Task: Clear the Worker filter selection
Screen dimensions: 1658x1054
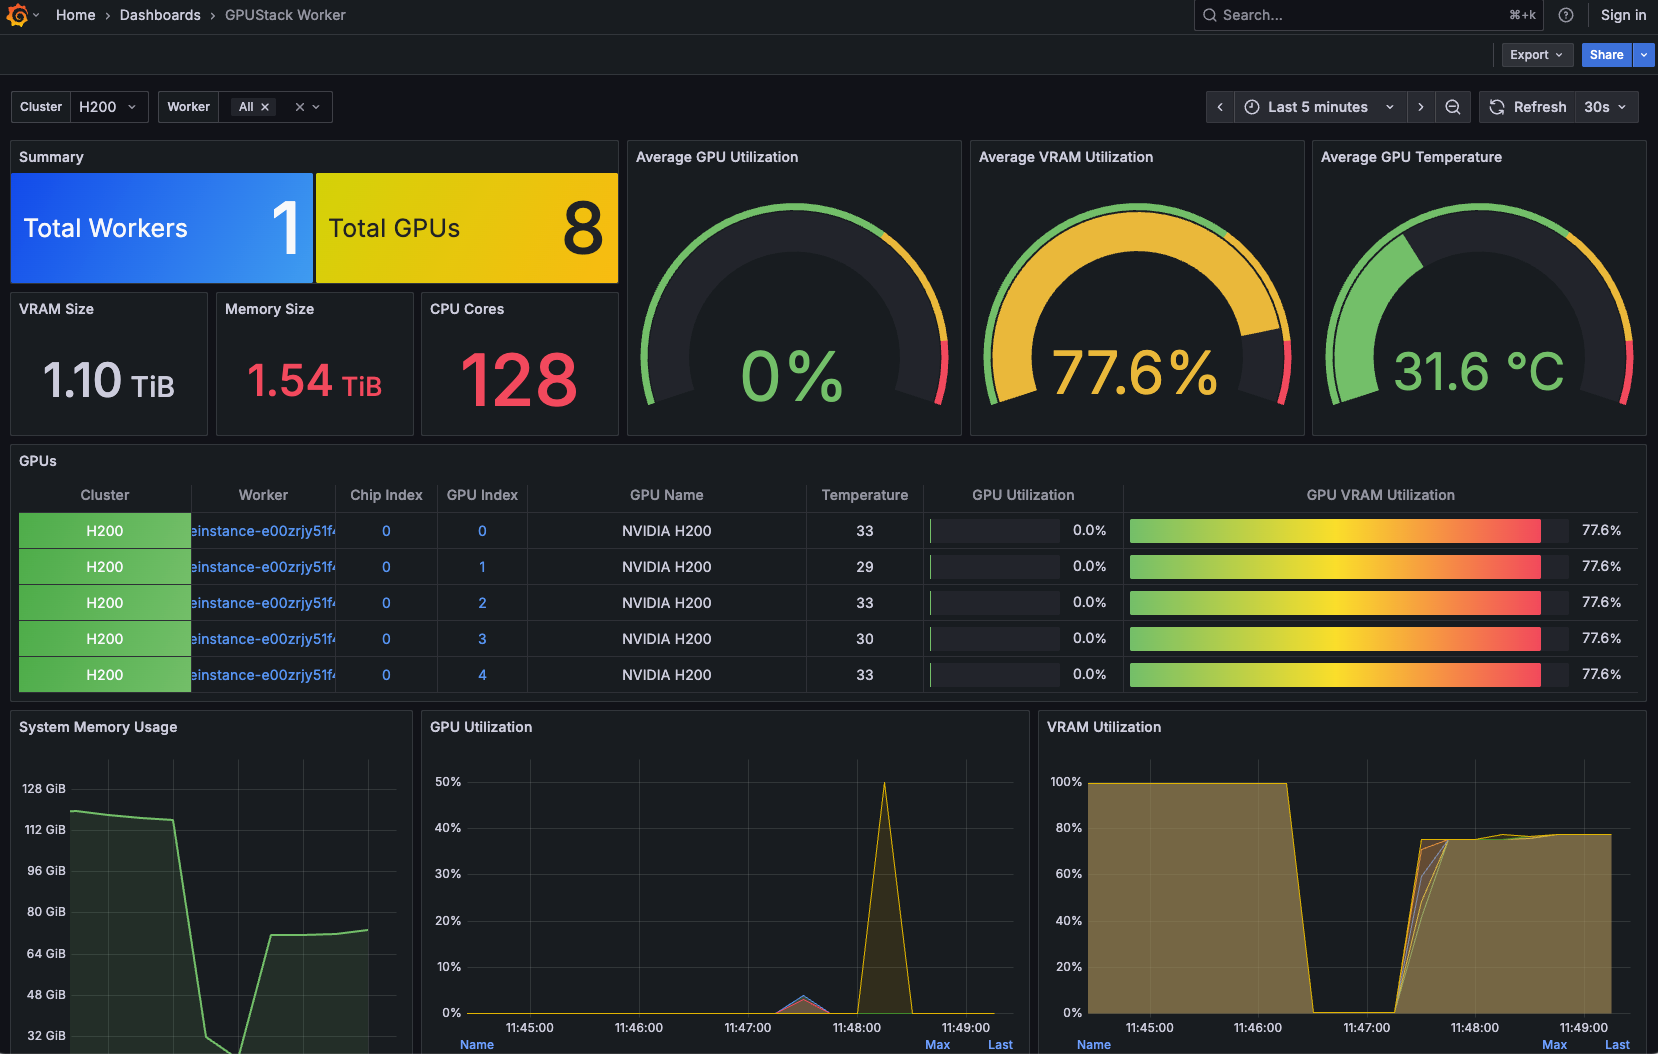Action: pyautogui.click(x=299, y=107)
